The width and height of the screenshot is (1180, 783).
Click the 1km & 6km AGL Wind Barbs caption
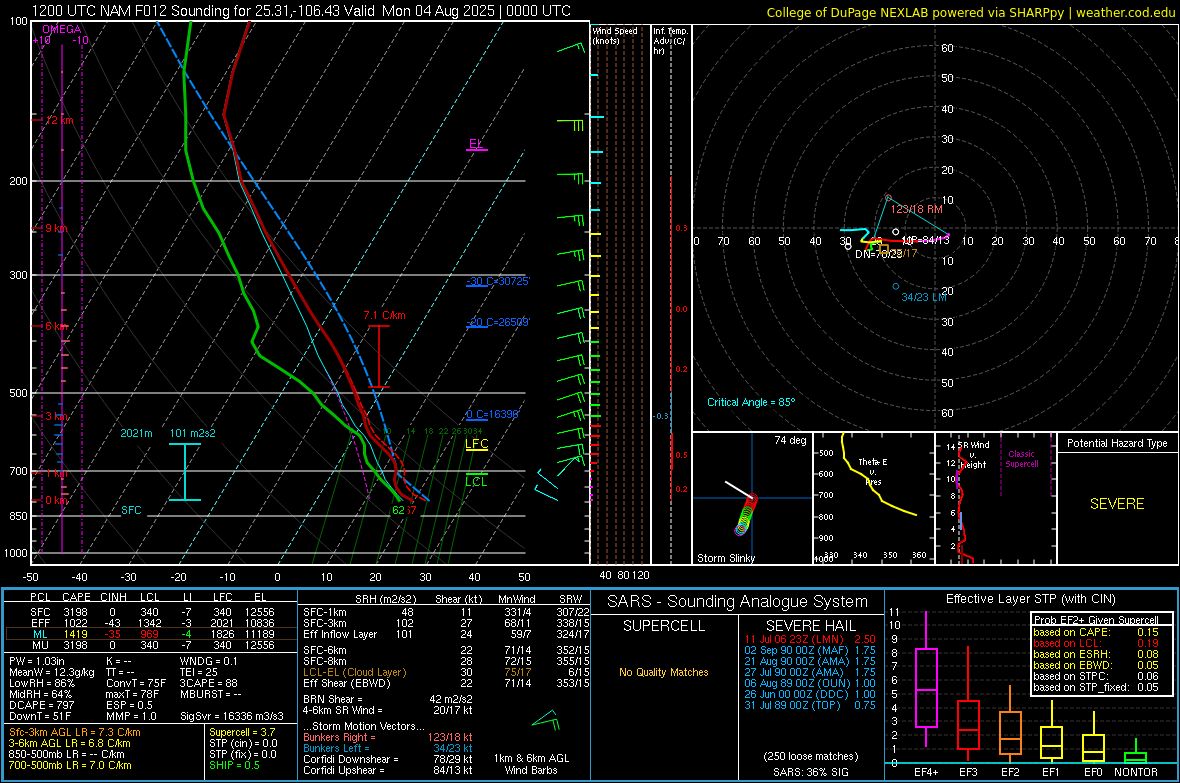click(531, 764)
